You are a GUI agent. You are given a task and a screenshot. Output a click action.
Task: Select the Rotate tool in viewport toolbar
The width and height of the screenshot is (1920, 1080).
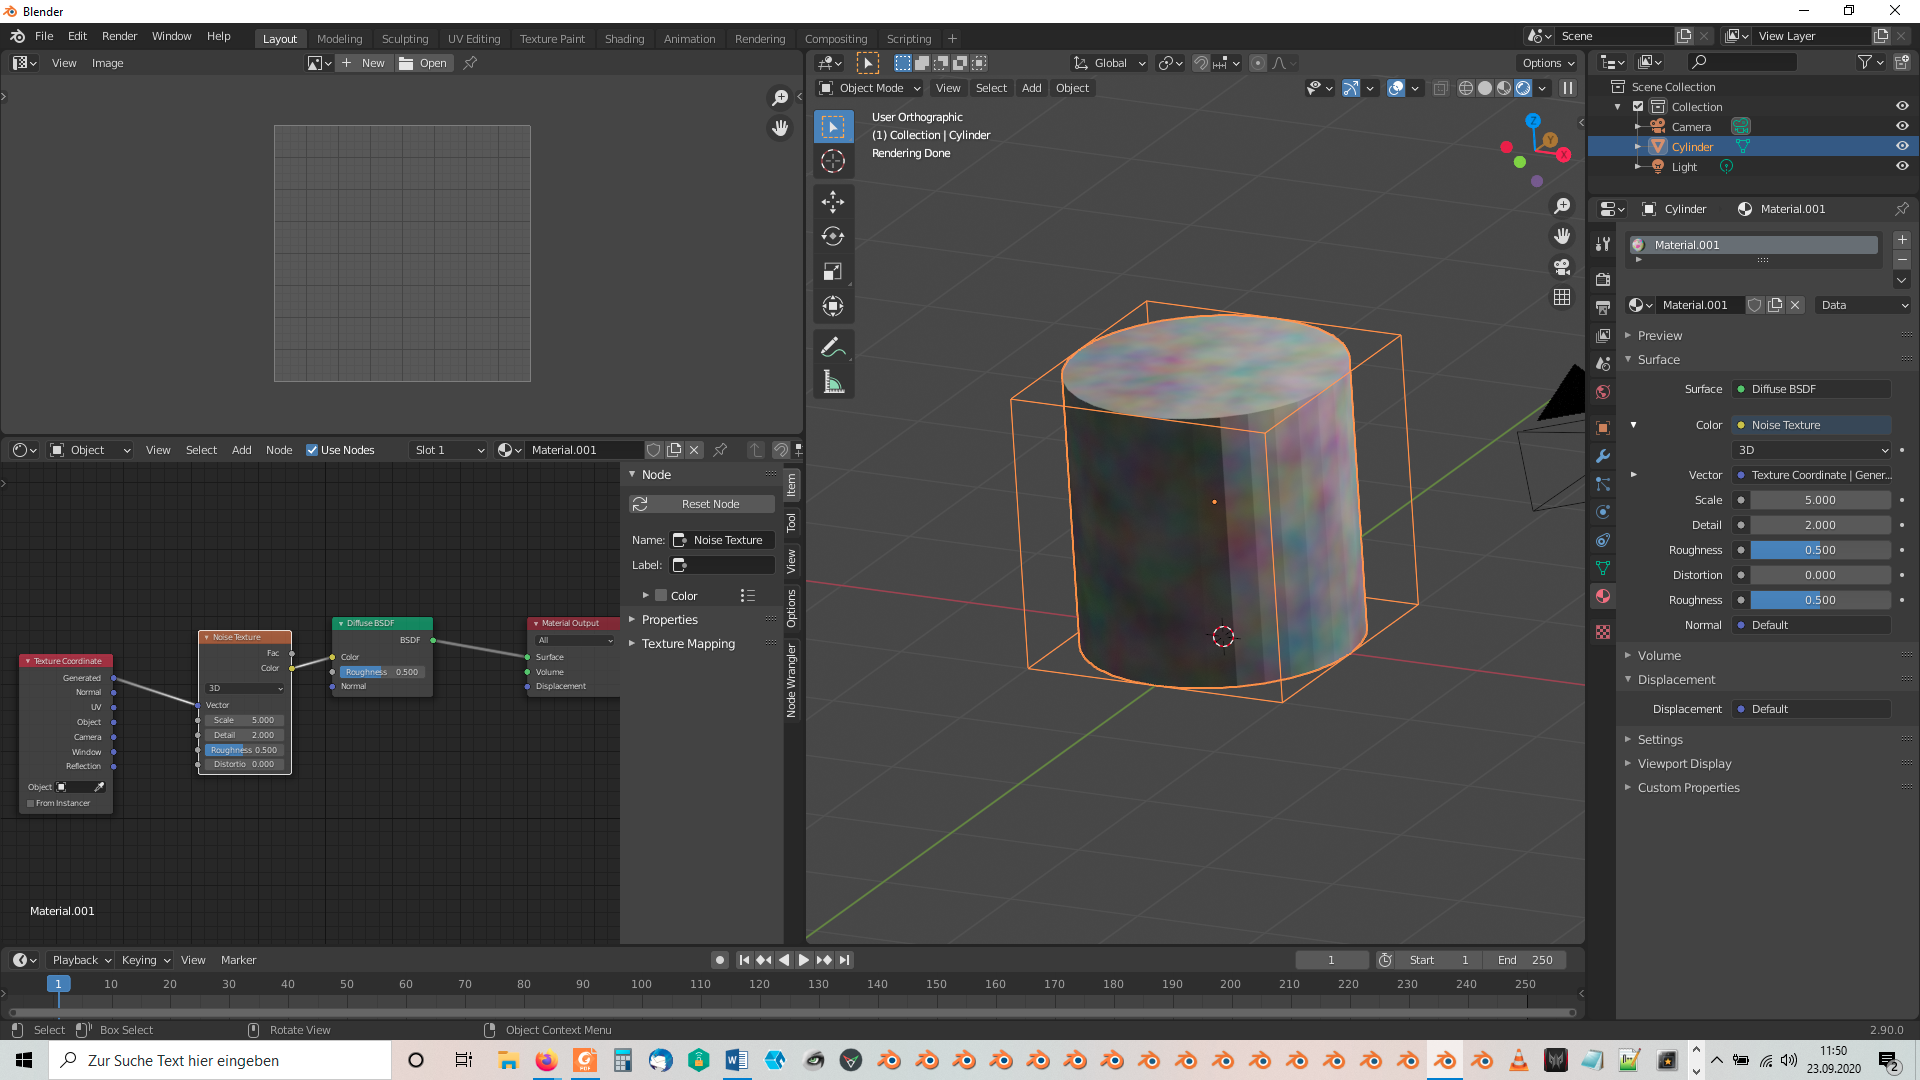click(x=832, y=237)
